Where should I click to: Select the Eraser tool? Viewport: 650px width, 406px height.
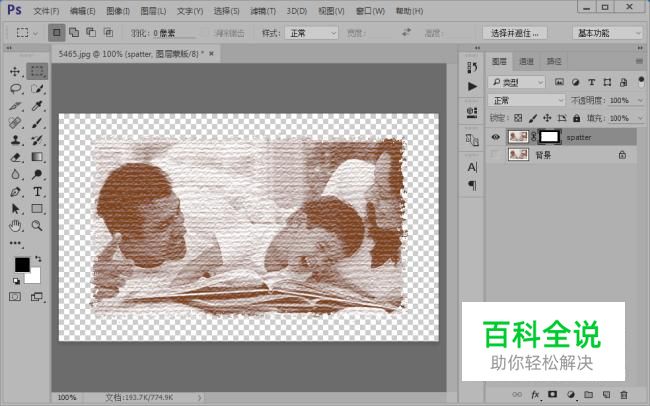coord(15,157)
